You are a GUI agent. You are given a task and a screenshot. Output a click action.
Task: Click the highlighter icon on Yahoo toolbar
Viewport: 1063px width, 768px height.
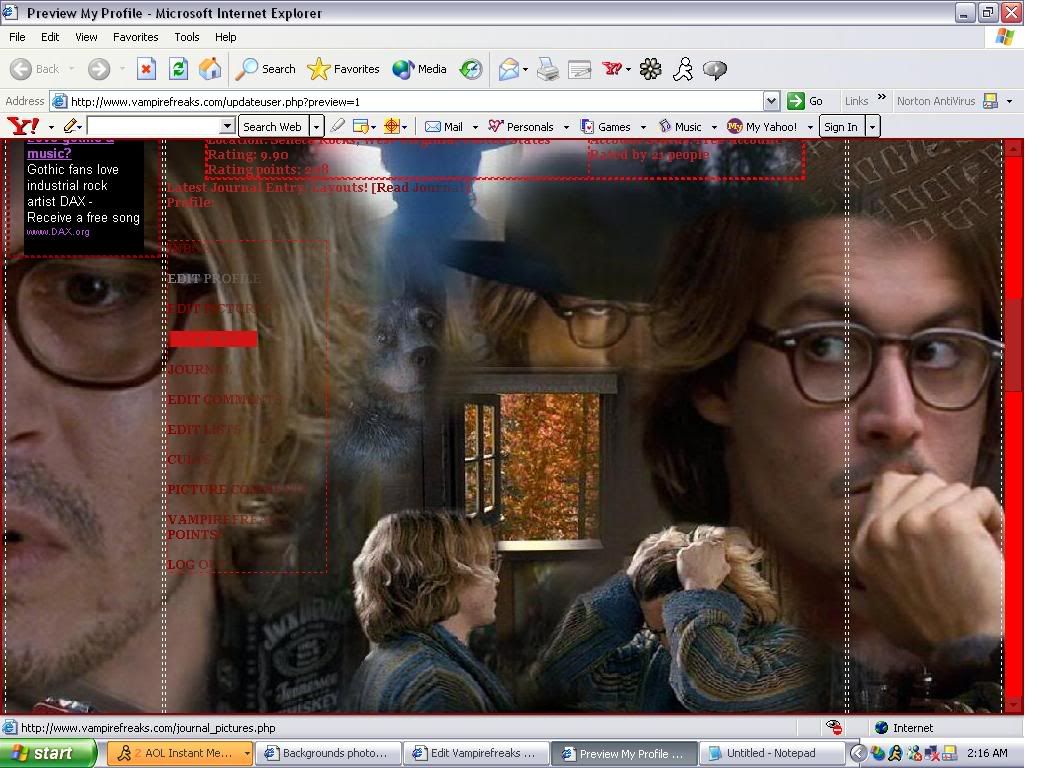[x=338, y=126]
